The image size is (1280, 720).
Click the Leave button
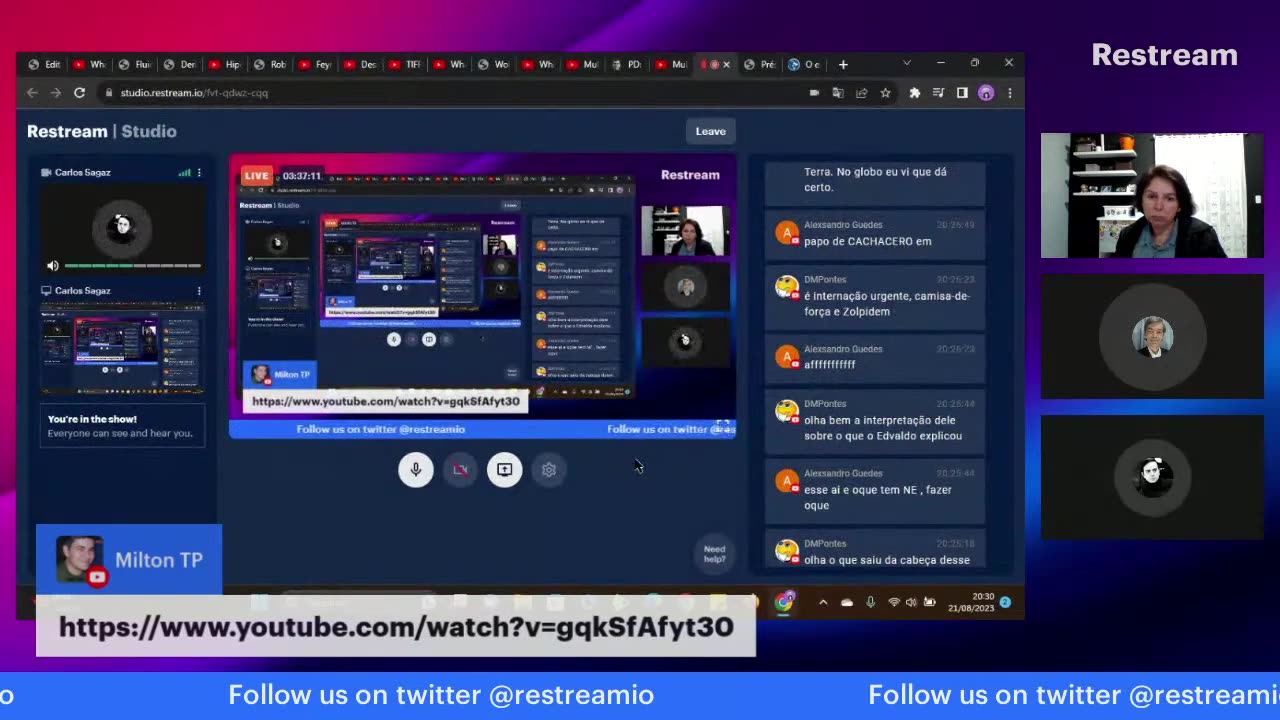pos(711,131)
